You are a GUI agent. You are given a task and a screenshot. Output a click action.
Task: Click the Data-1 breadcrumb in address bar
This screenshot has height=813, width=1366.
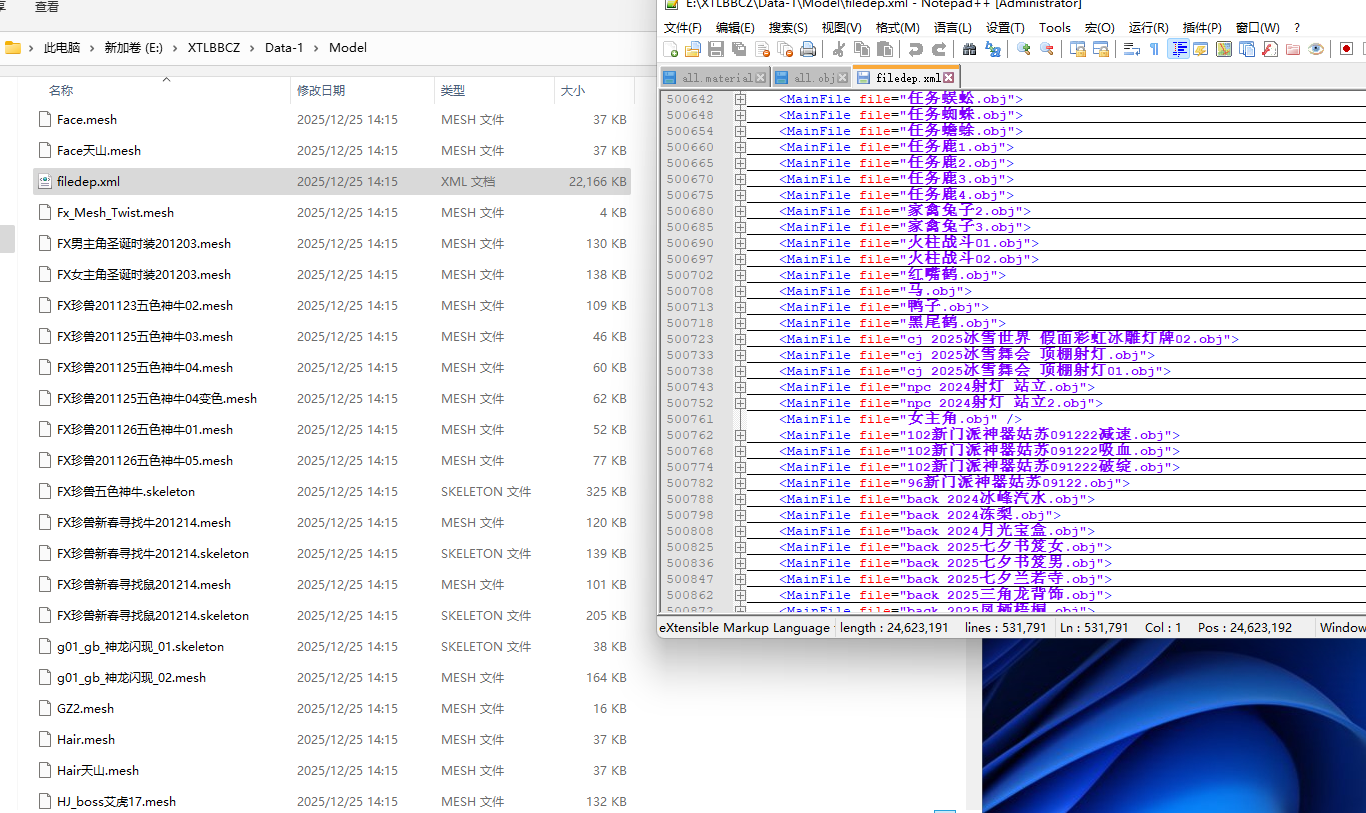[284, 47]
